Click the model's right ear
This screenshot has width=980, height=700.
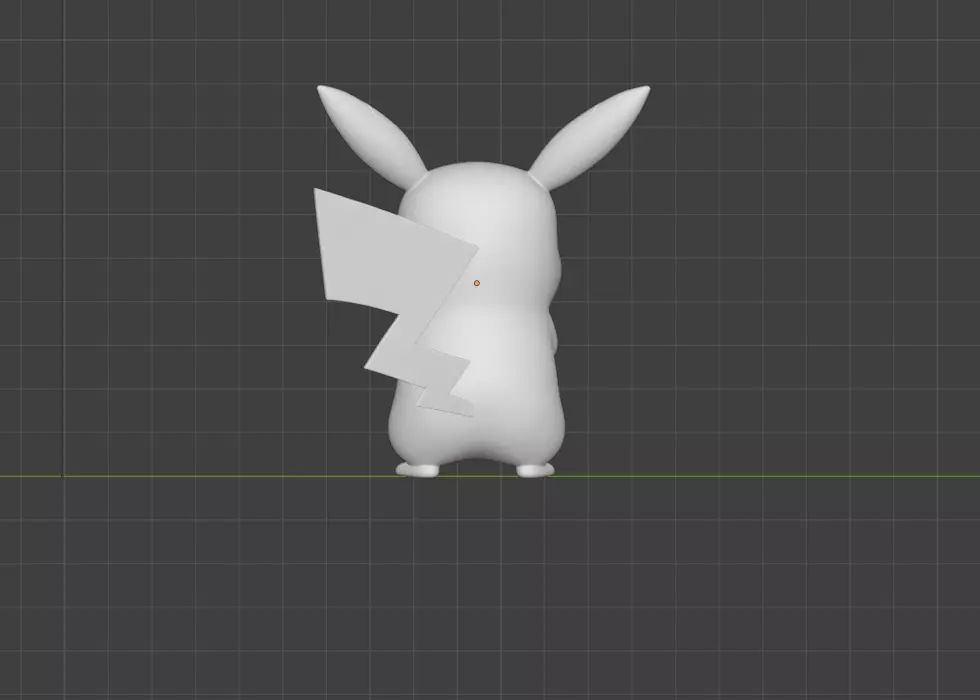(590, 138)
